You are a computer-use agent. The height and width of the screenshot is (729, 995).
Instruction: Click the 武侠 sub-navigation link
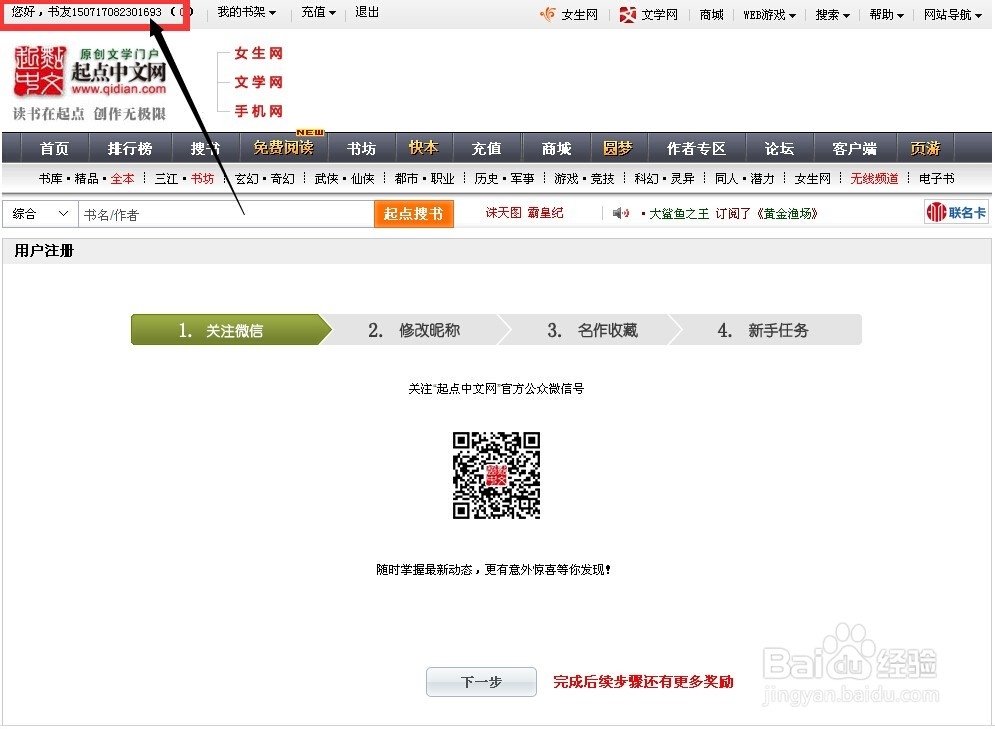(326, 179)
